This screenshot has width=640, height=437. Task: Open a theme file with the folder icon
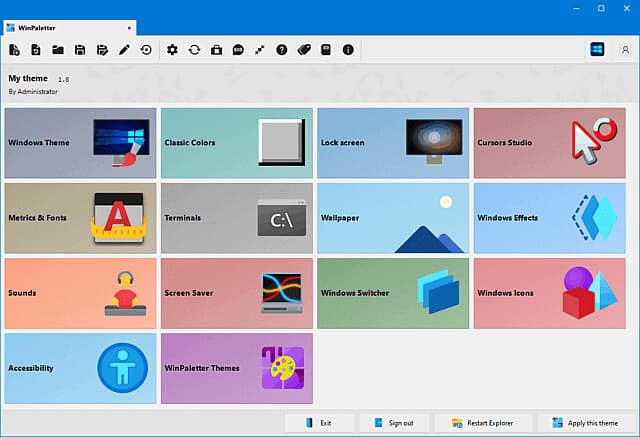[x=58, y=50]
